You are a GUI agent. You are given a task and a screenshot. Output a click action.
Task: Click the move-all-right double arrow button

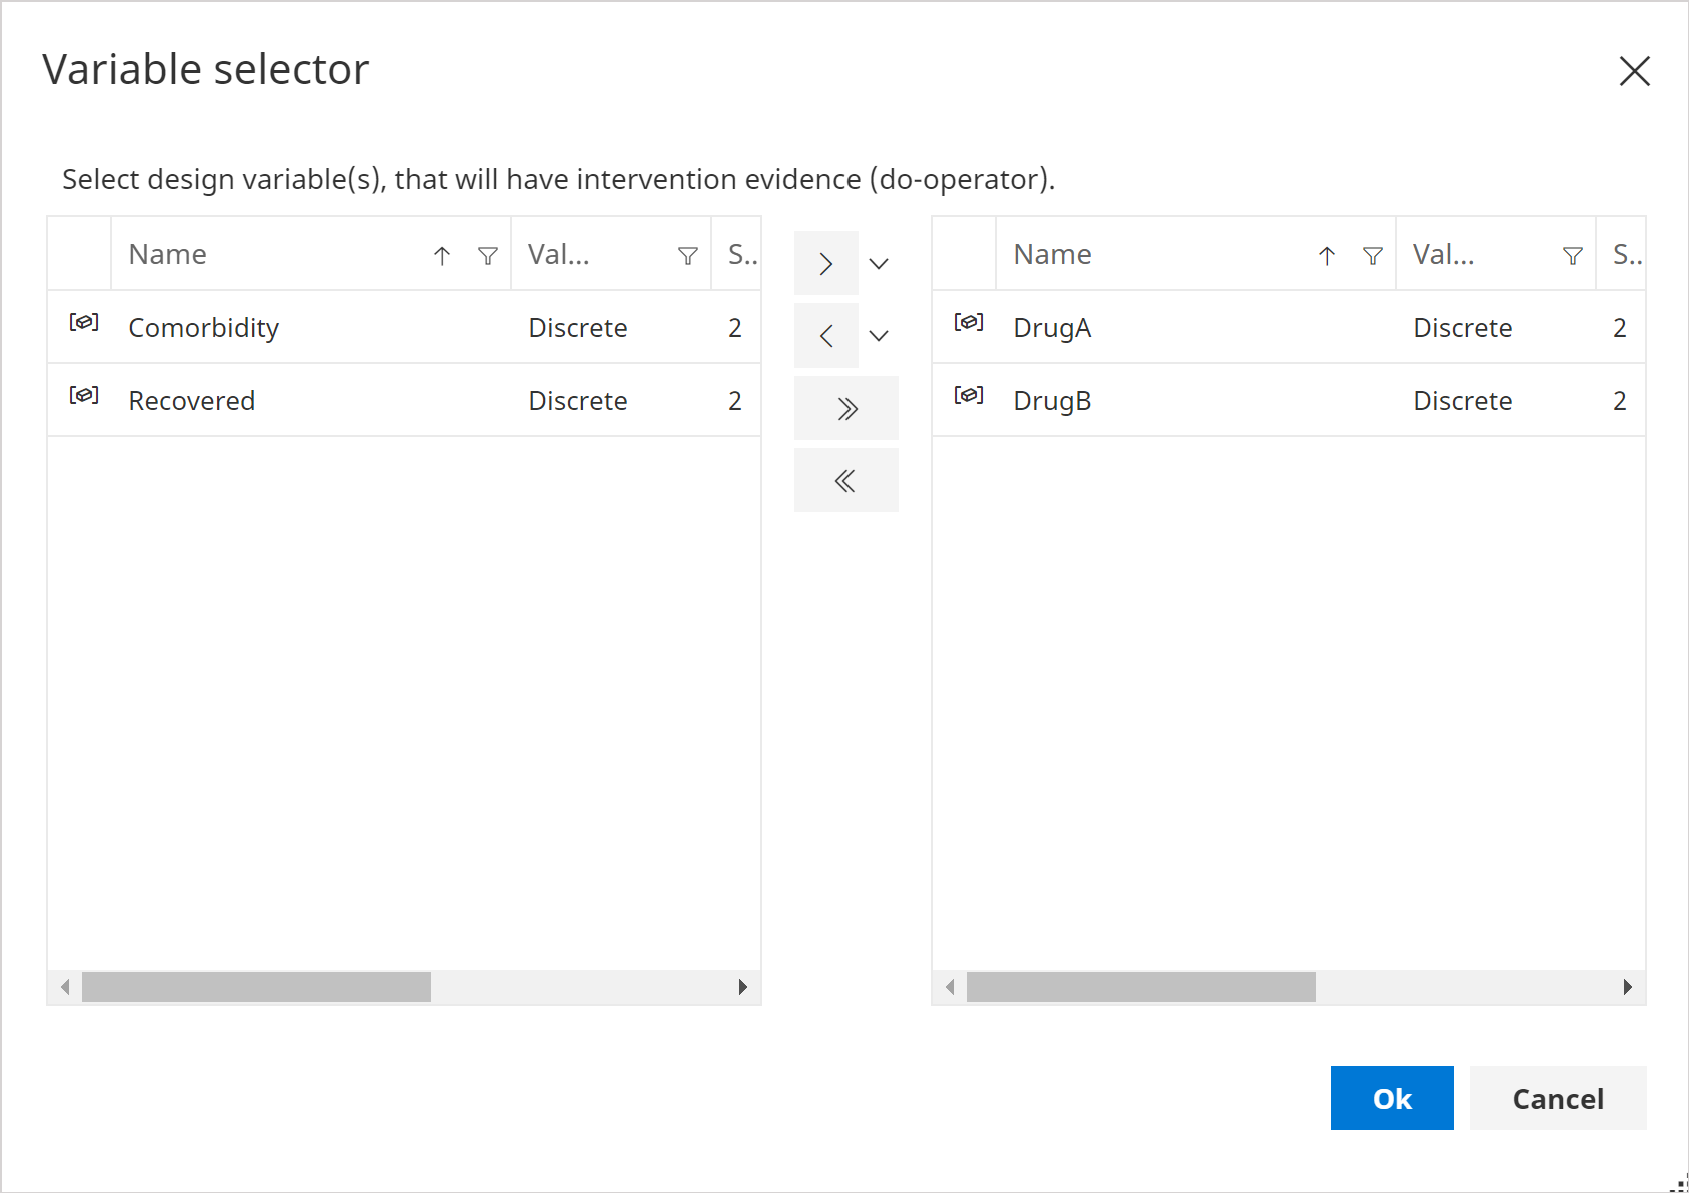(846, 407)
